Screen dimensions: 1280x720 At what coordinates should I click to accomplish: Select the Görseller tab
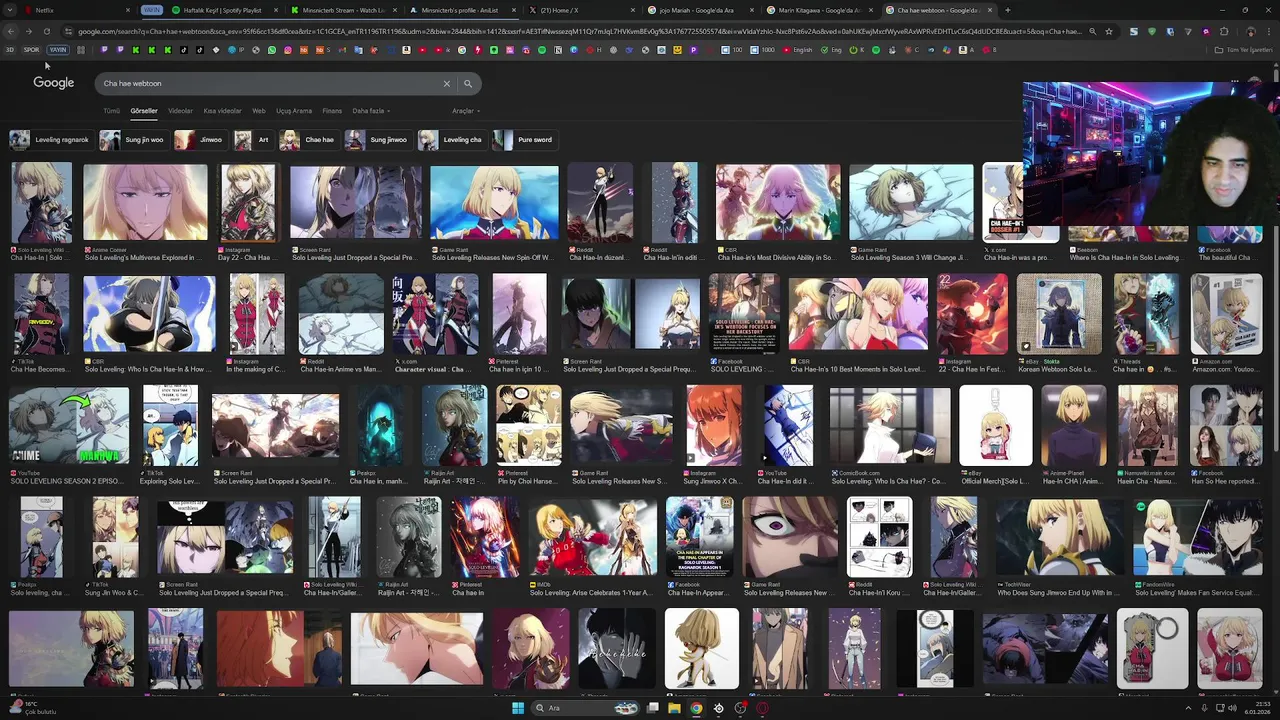click(144, 111)
